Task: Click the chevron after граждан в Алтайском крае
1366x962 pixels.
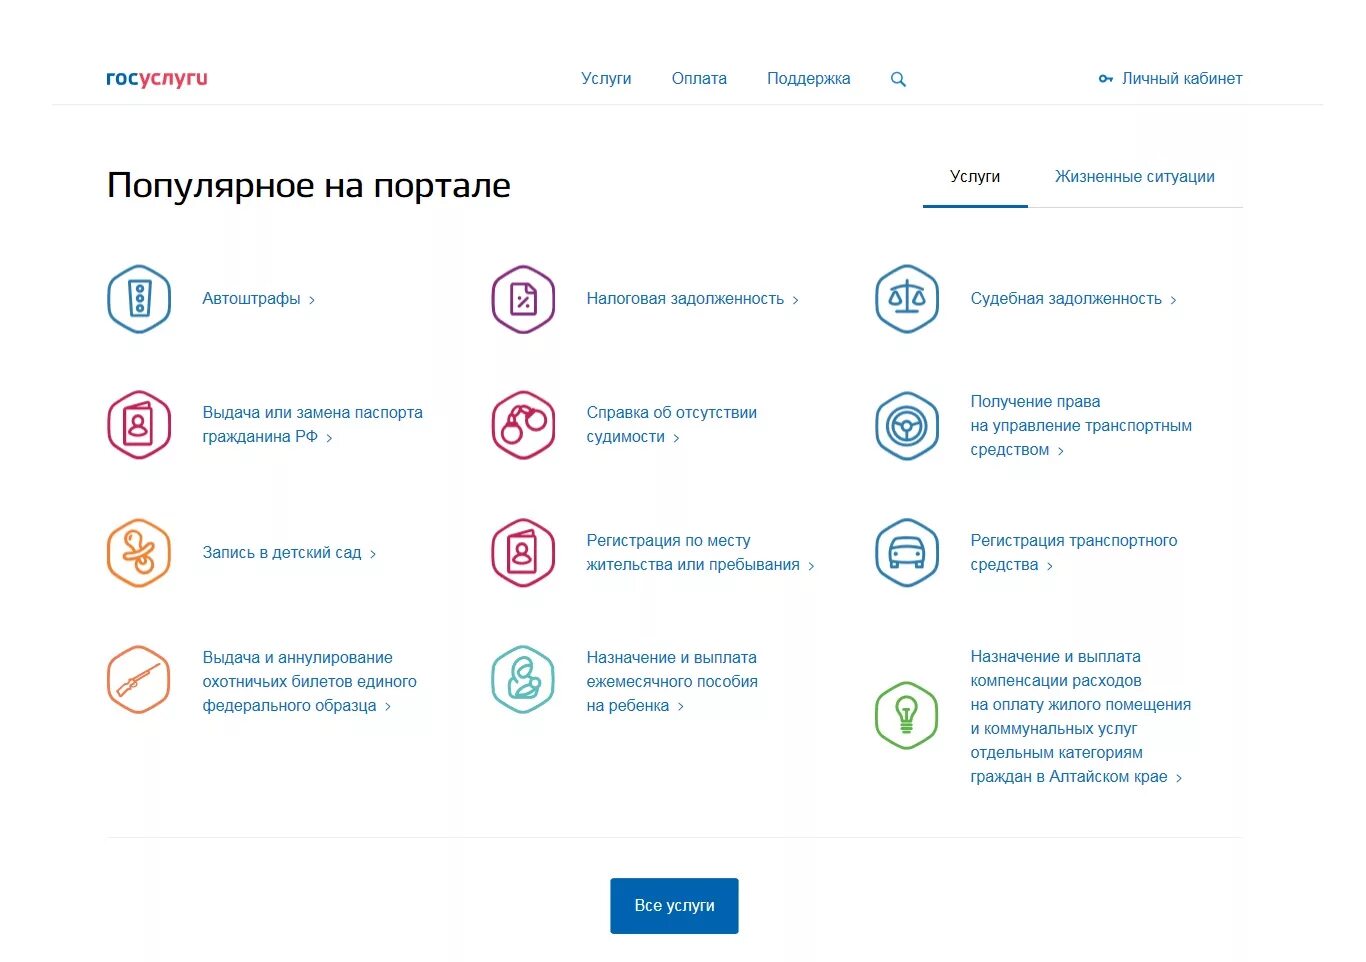Action: tap(1179, 778)
